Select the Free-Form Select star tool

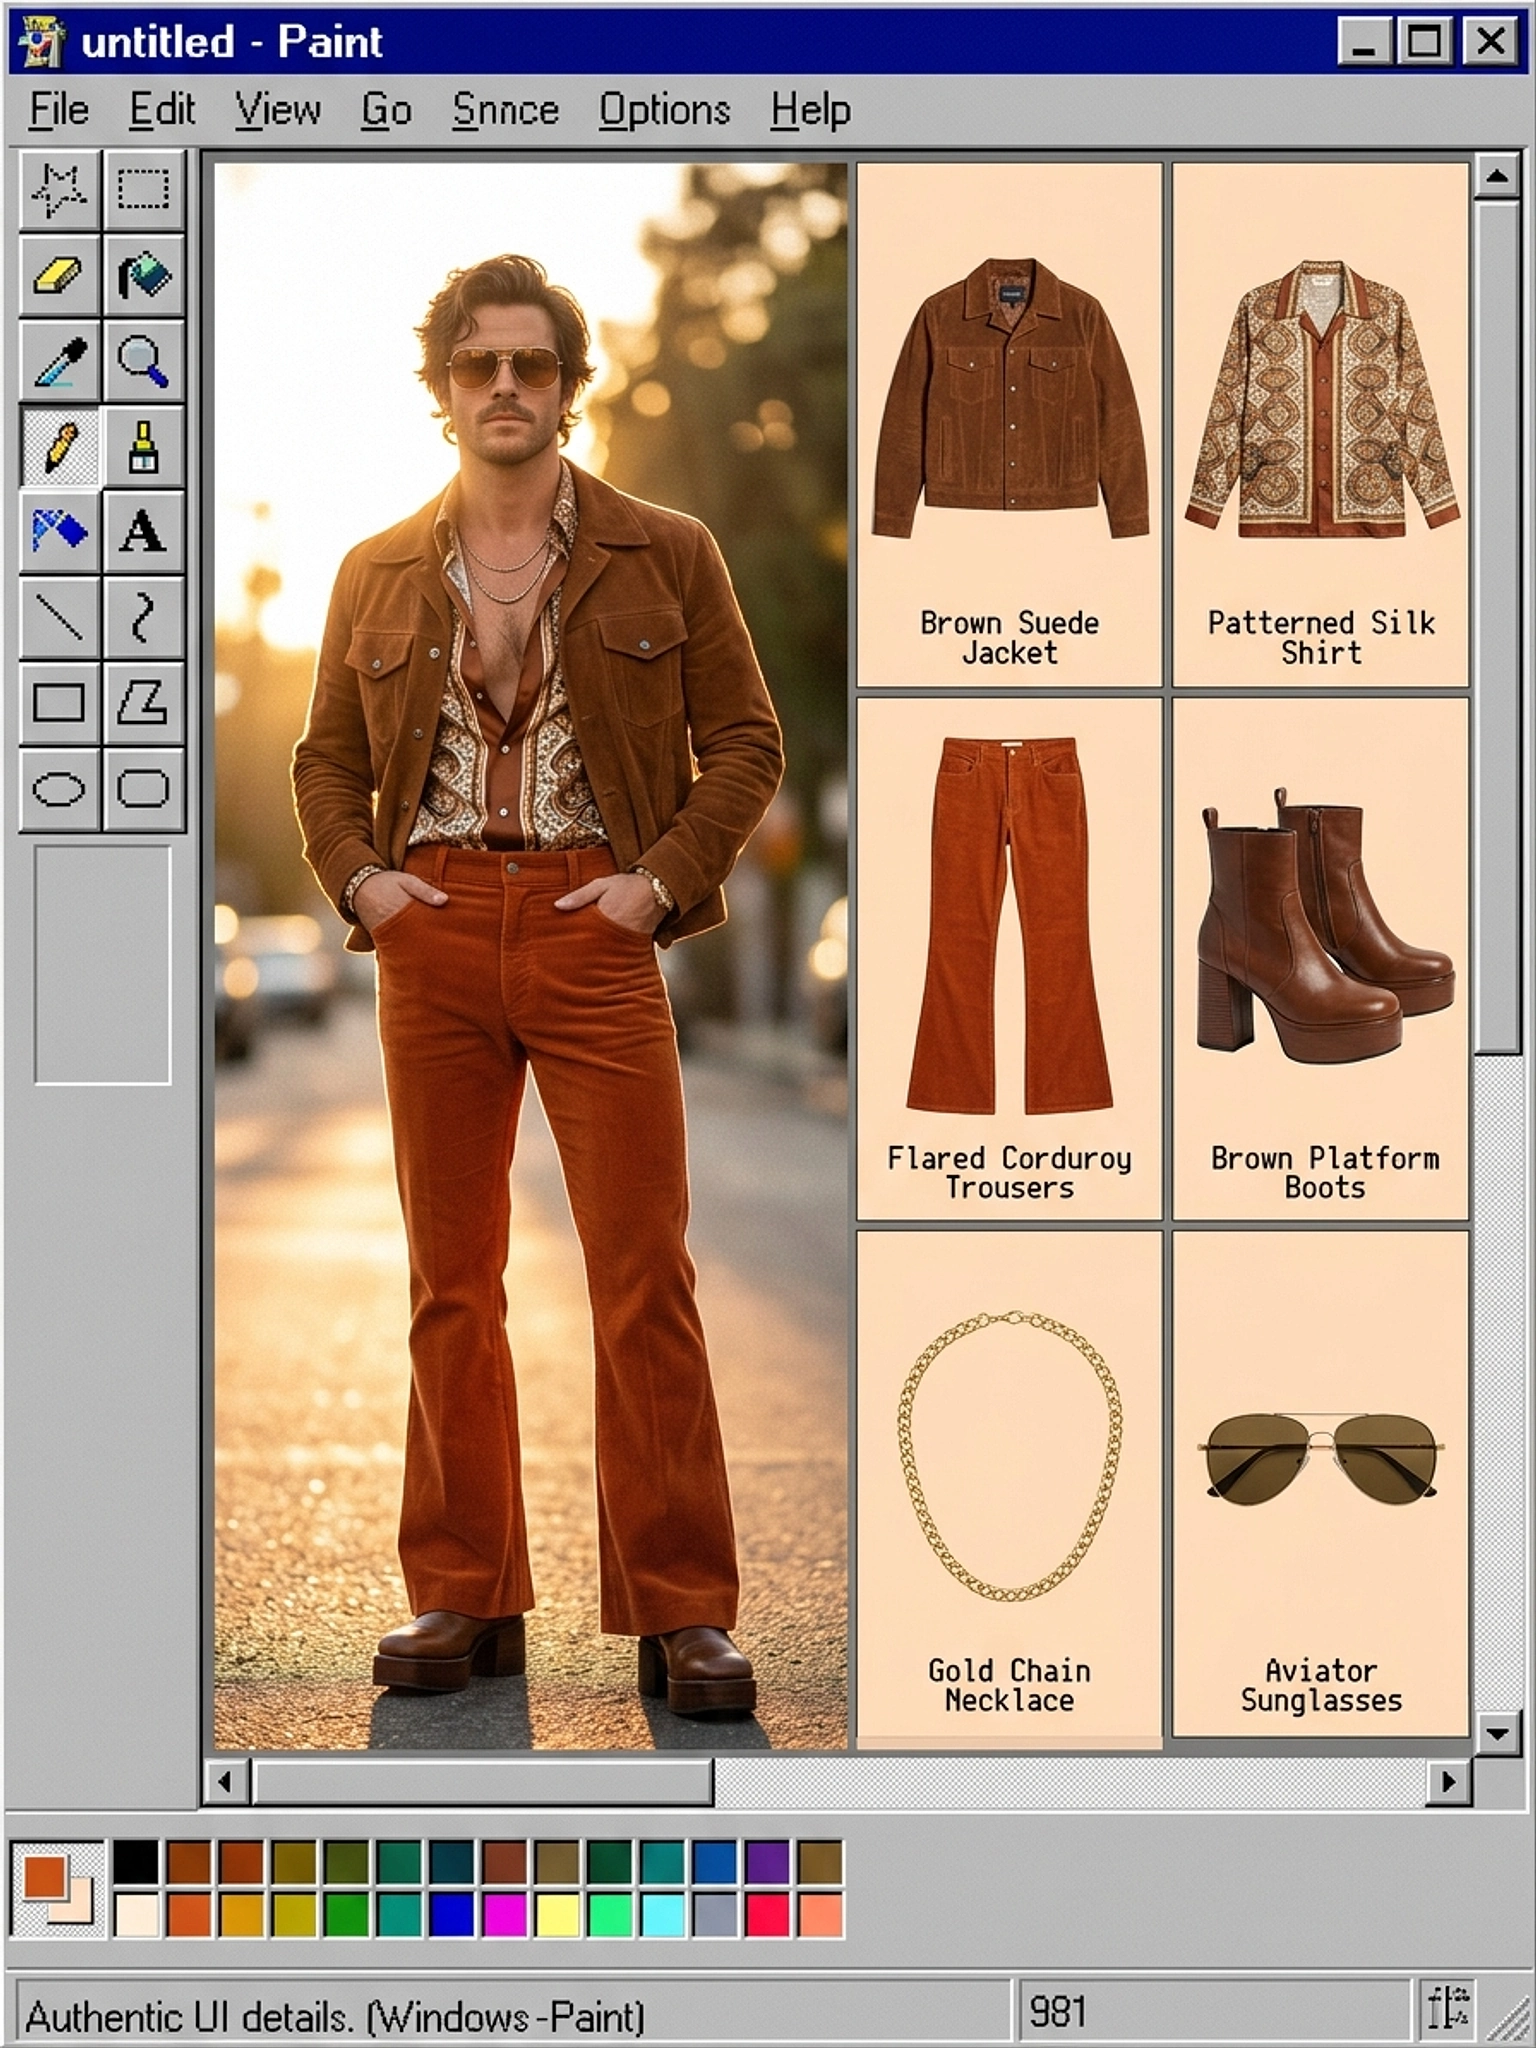(59, 190)
